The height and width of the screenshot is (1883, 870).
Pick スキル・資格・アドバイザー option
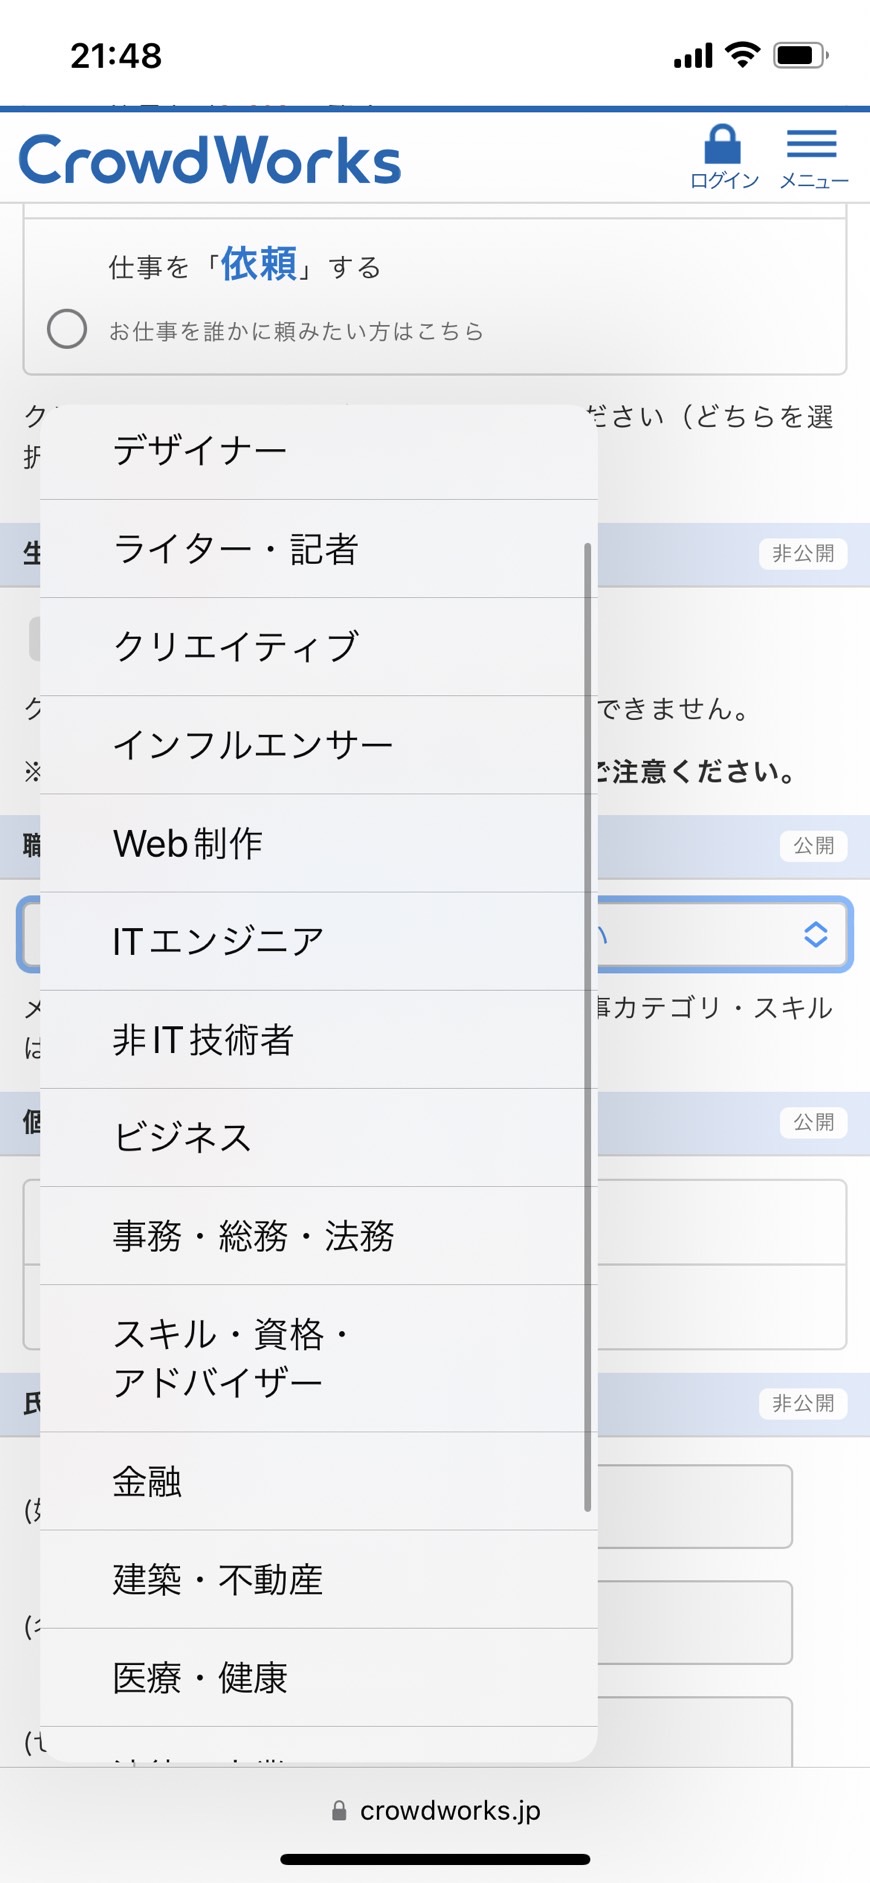[x=319, y=1358]
